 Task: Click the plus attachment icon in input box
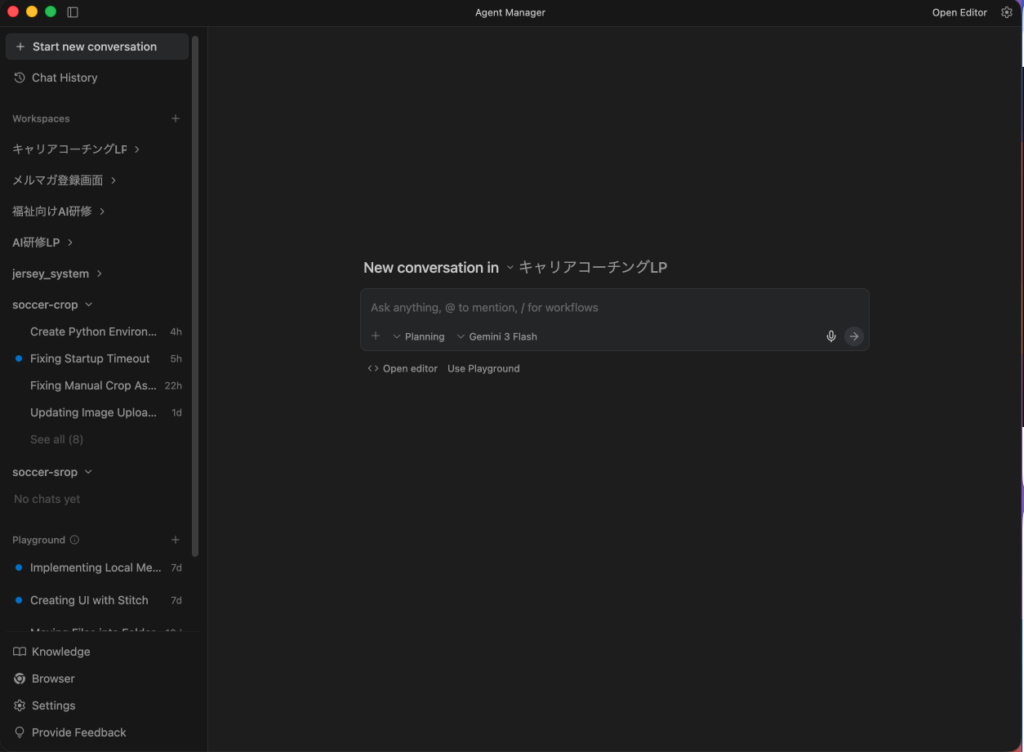pyautogui.click(x=376, y=336)
